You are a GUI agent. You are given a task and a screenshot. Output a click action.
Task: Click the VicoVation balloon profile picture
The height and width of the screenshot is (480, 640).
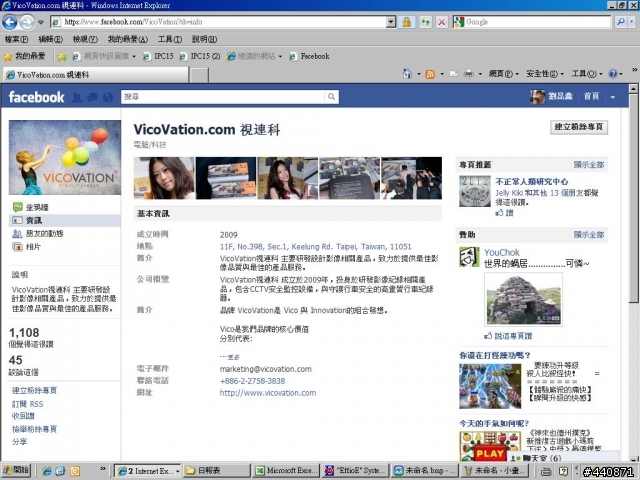click(65, 157)
